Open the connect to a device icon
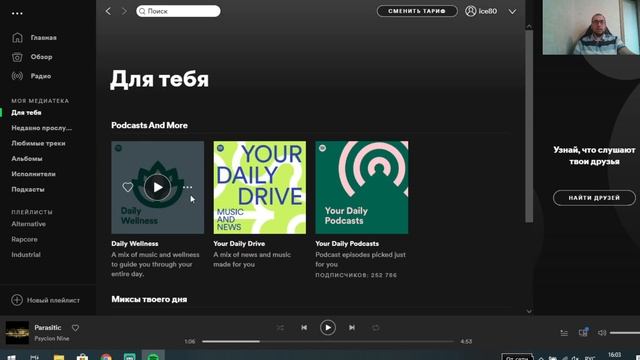This screenshot has height=360, width=640. tap(583, 332)
